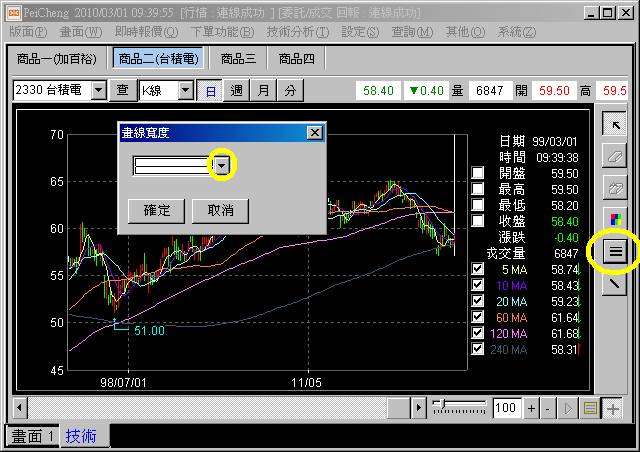Uncheck the 60 MA moving average

click(x=478, y=317)
